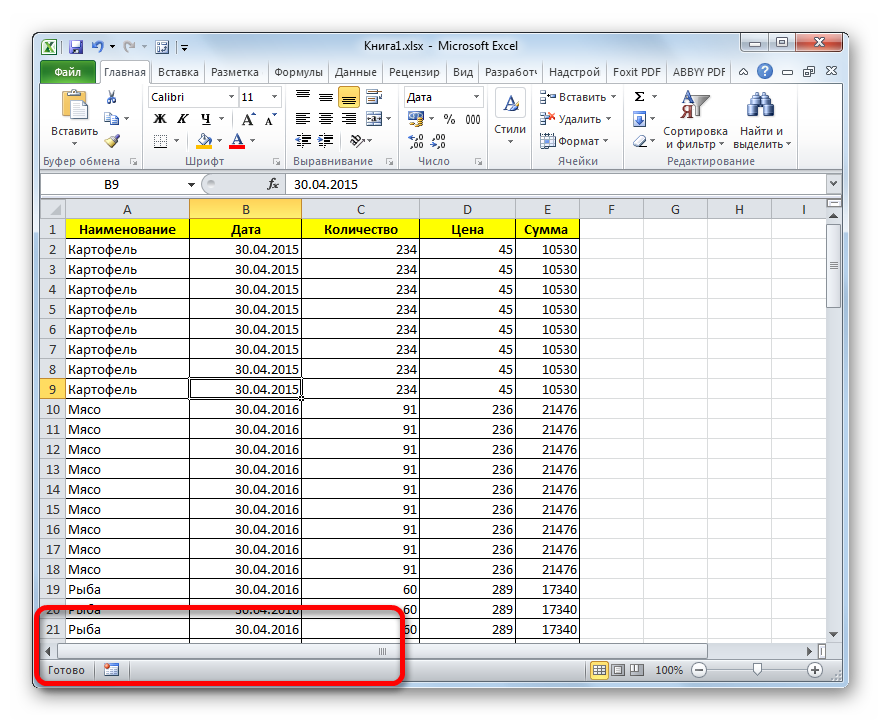
Task: Switch to Page Layout view in status bar
Action: coord(618,670)
